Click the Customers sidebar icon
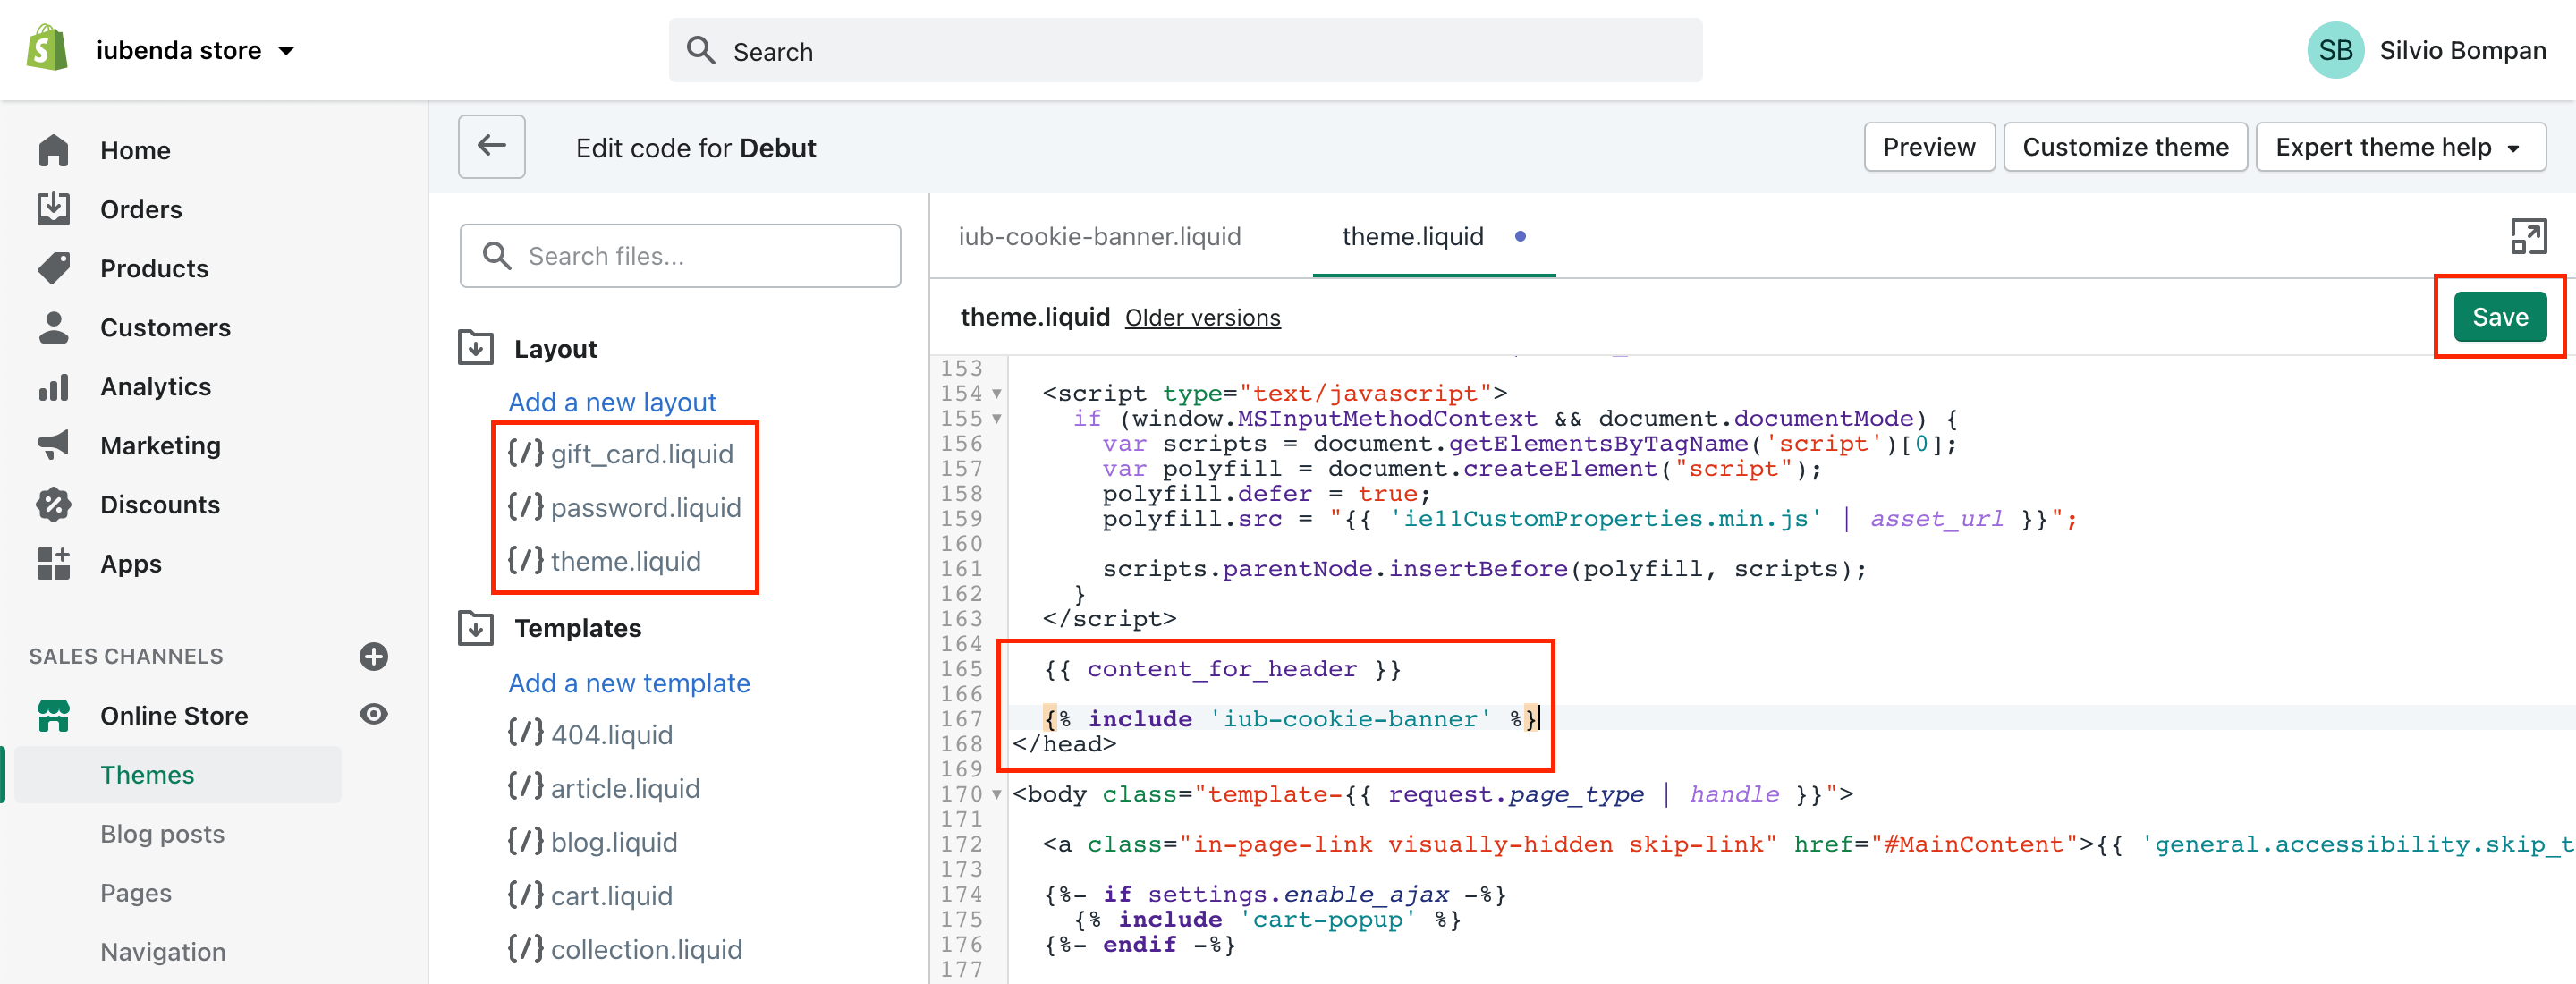Viewport: 2576px width, 984px height. click(53, 327)
